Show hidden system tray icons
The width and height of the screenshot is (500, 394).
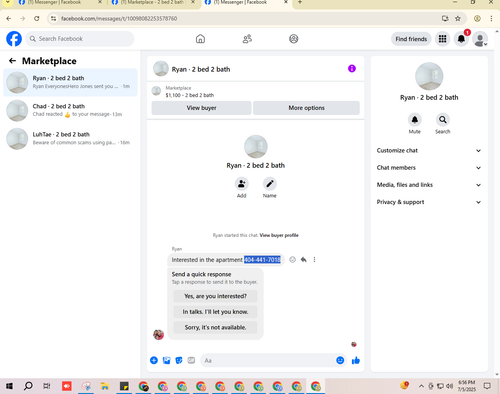[x=421, y=386]
